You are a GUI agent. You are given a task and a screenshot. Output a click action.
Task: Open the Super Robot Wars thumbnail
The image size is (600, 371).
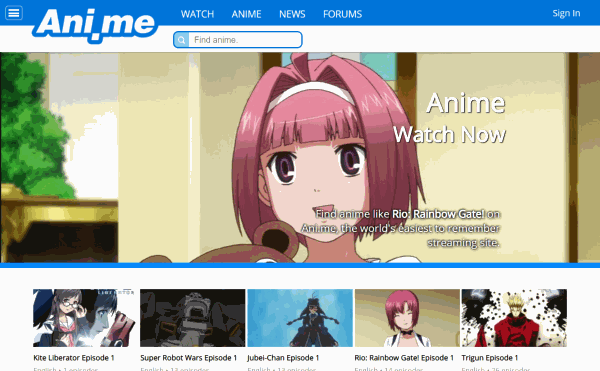pyautogui.click(x=192, y=318)
